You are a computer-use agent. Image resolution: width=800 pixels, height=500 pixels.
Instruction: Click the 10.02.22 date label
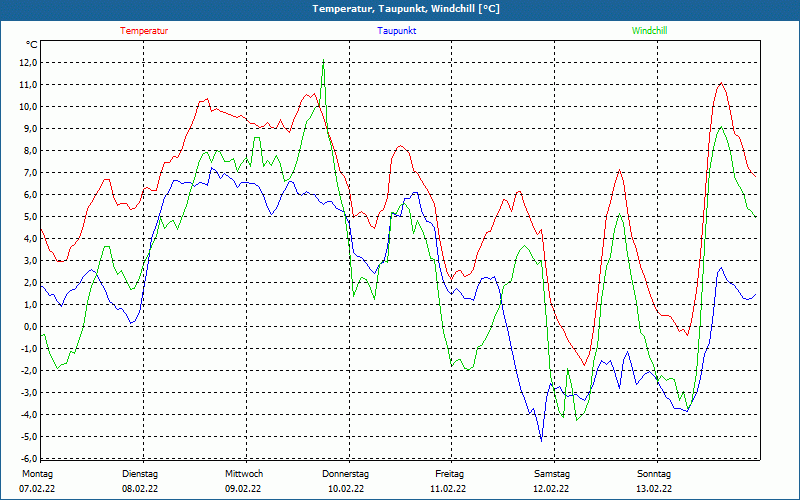346,489
